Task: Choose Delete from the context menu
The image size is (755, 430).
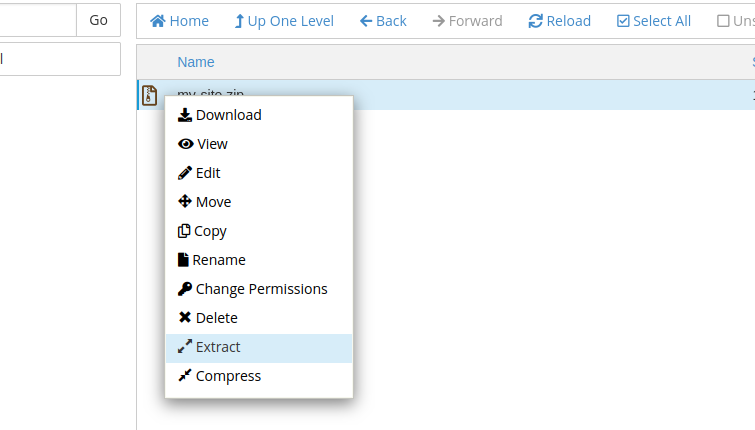Action: click(208, 318)
